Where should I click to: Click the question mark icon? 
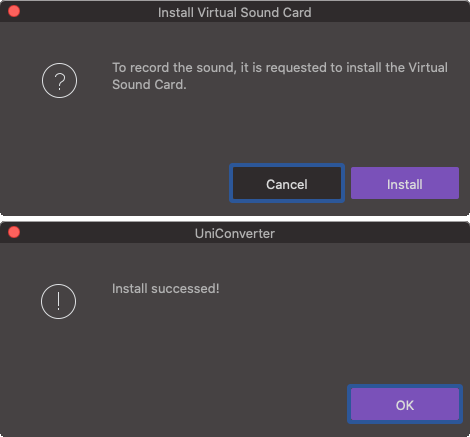tap(59, 80)
